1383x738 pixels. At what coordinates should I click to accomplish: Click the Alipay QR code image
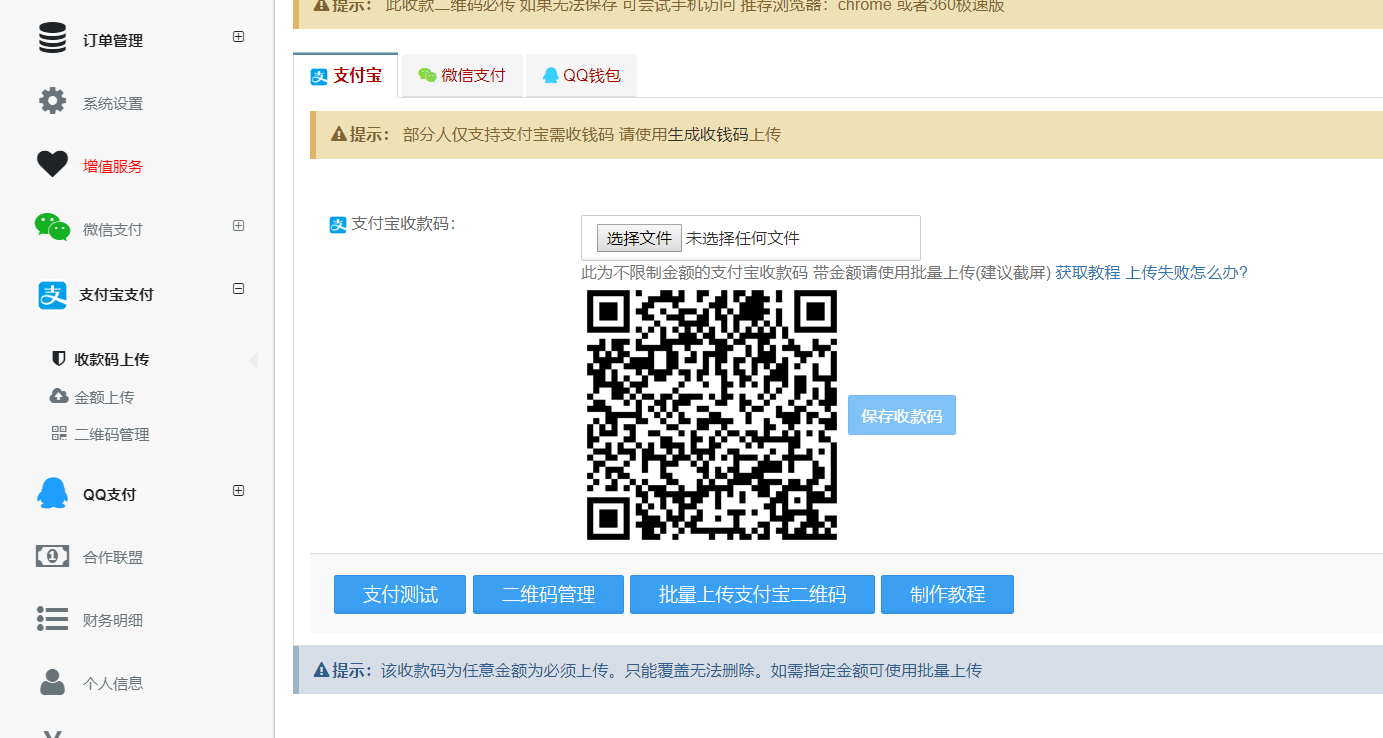click(x=711, y=415)
